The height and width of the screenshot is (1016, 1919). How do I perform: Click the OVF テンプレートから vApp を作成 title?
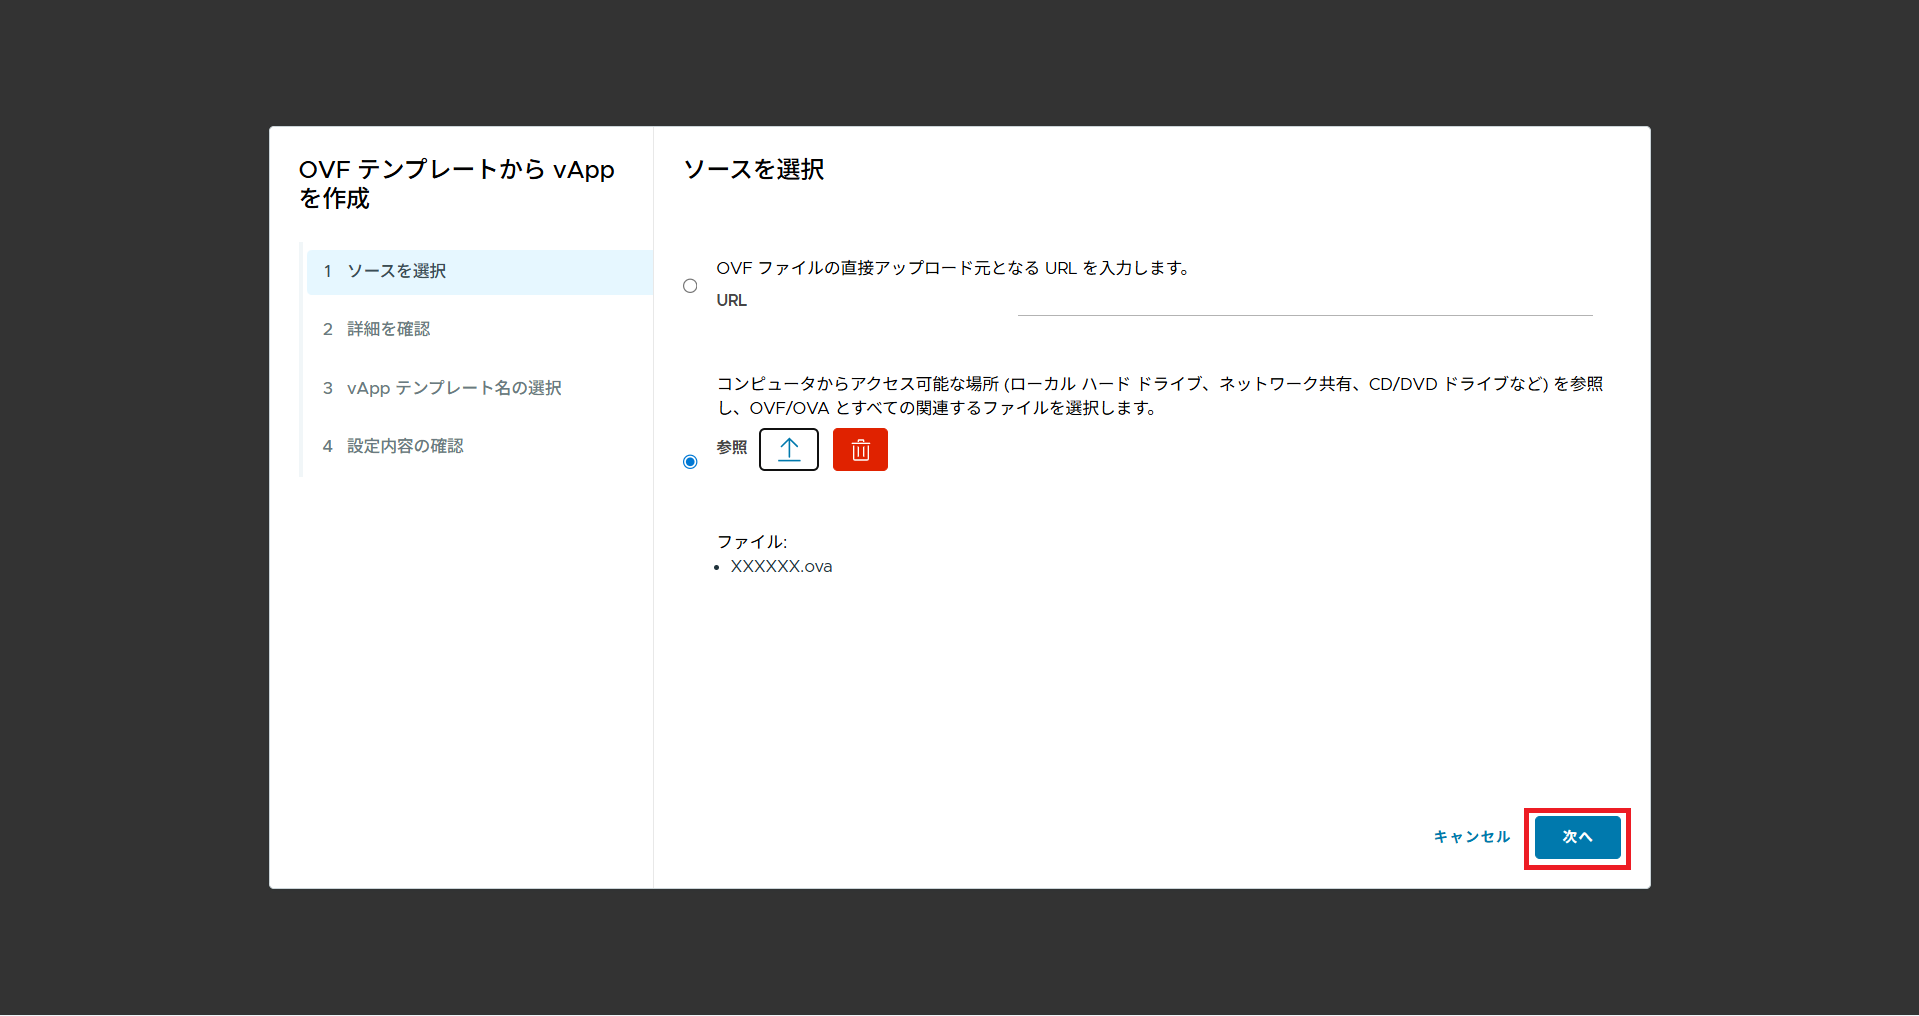[456, 184]
